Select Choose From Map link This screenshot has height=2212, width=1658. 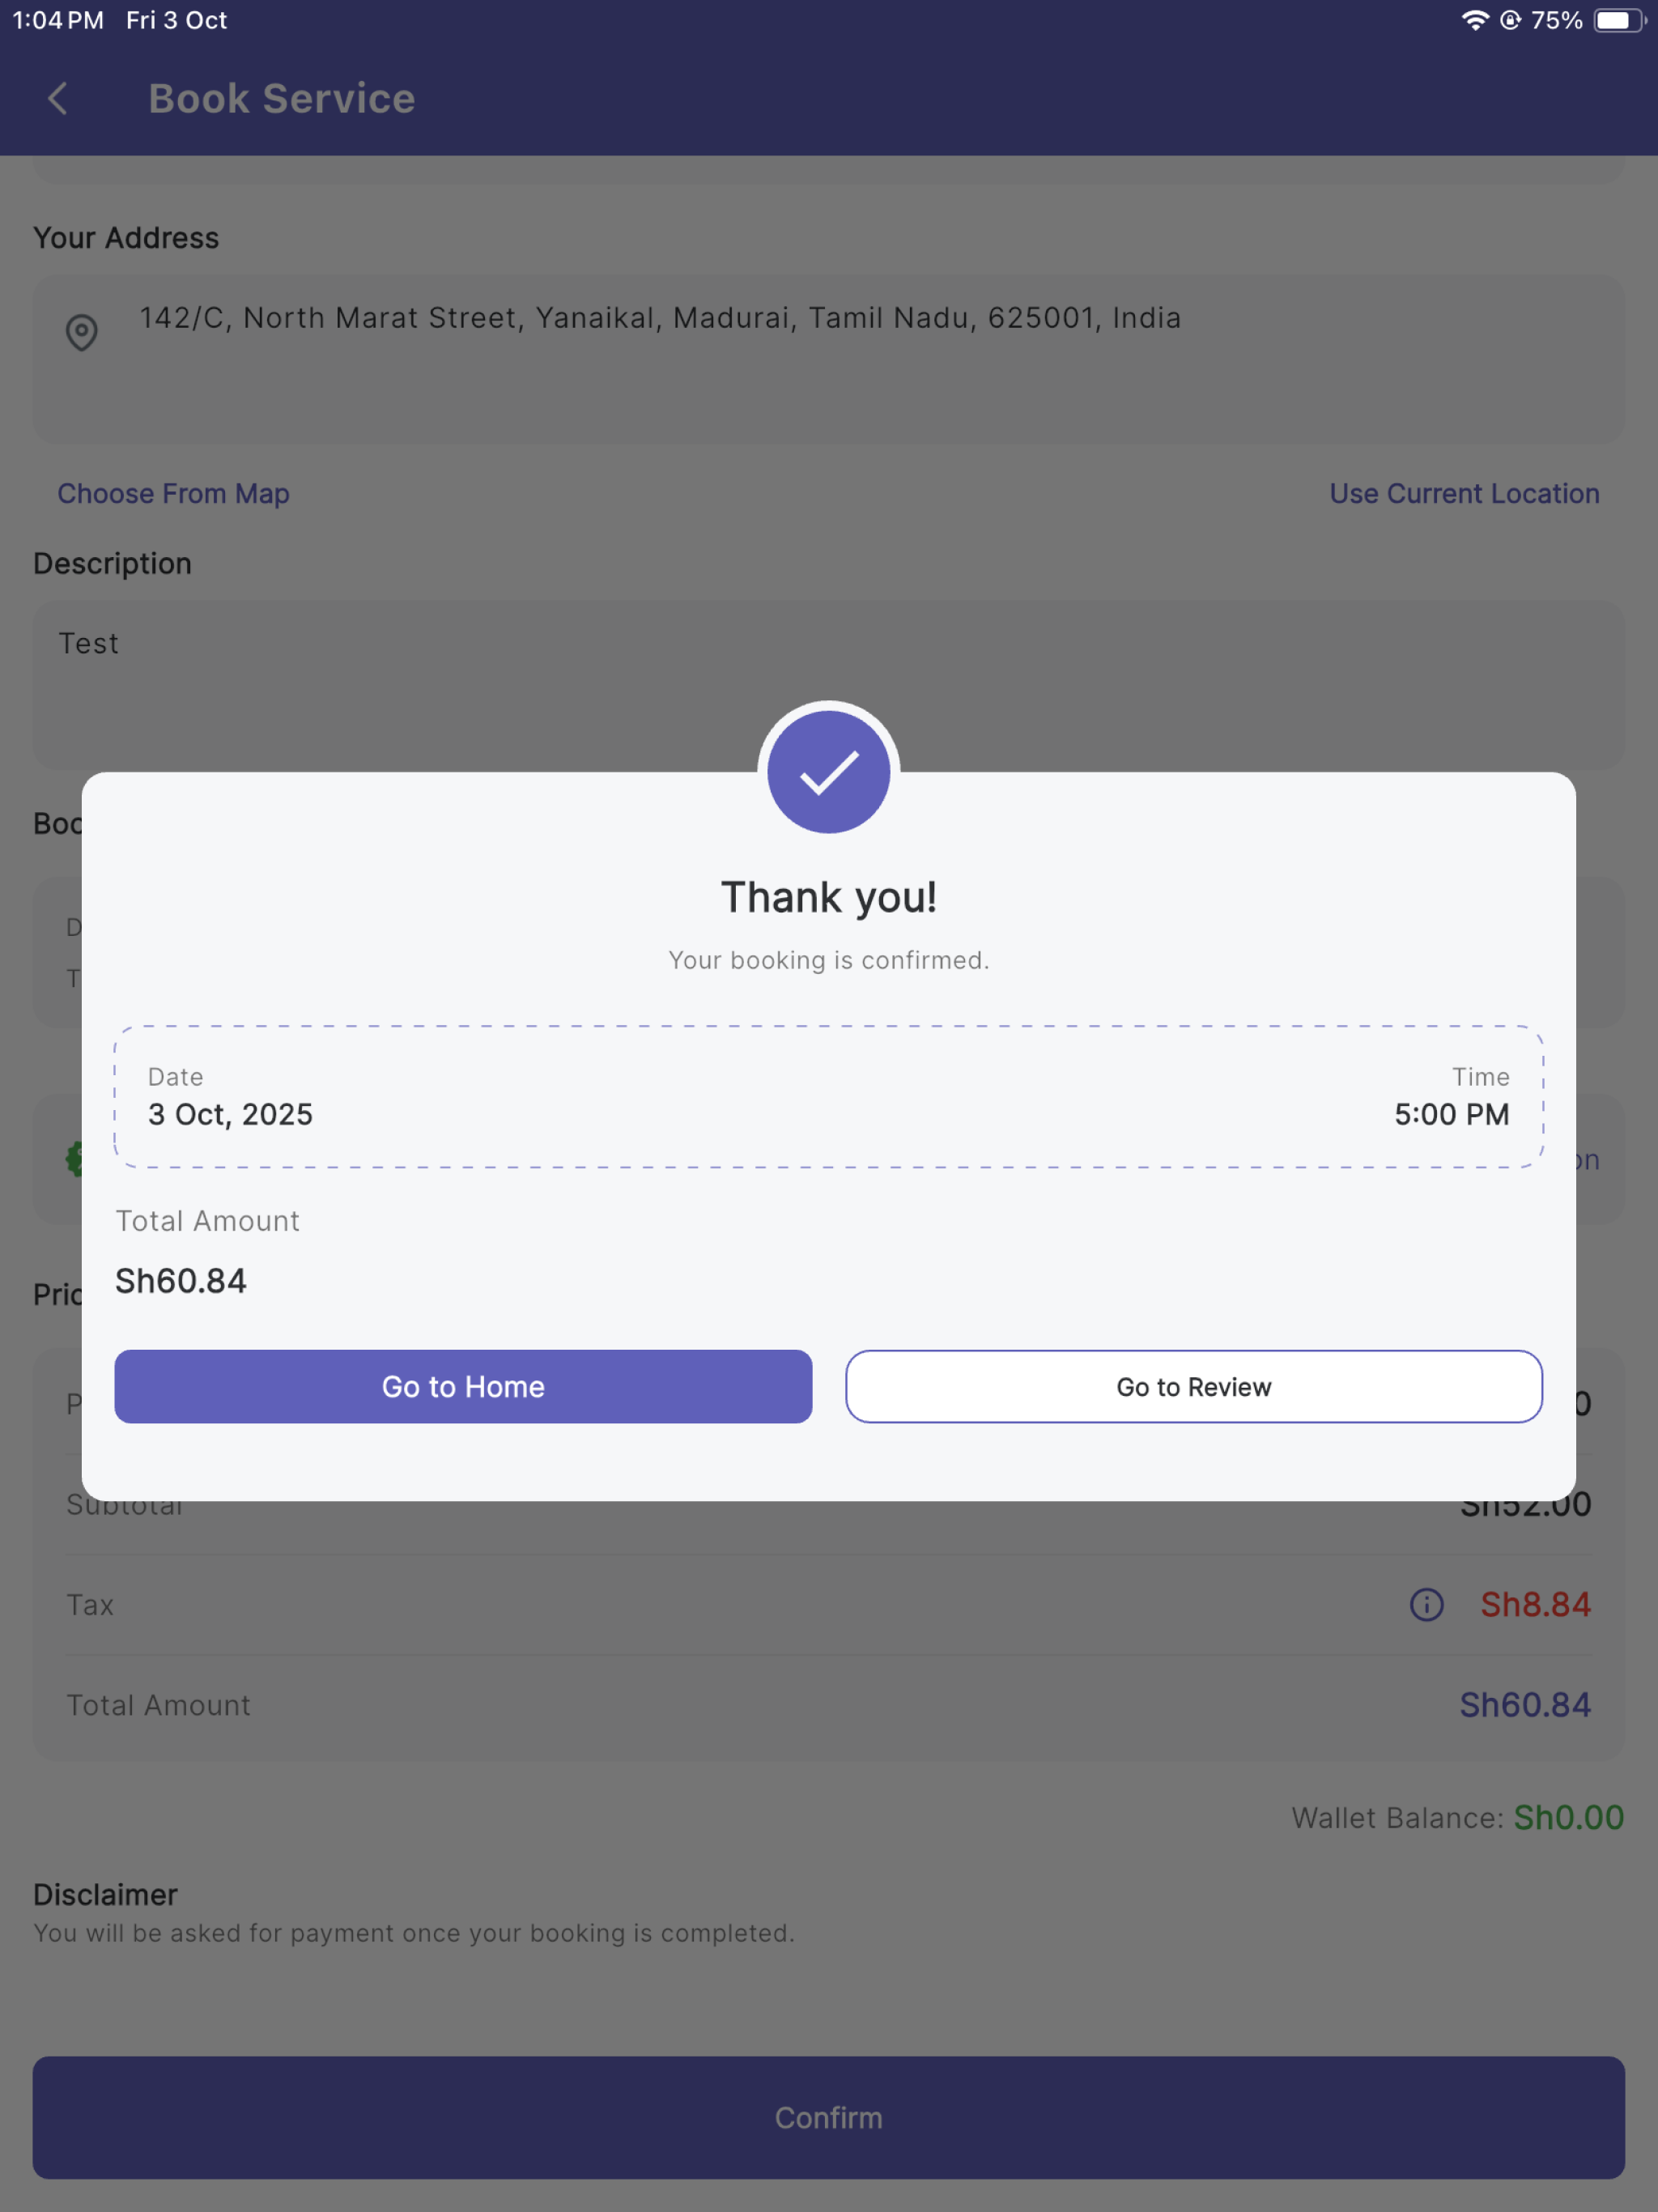coord(173,494)
